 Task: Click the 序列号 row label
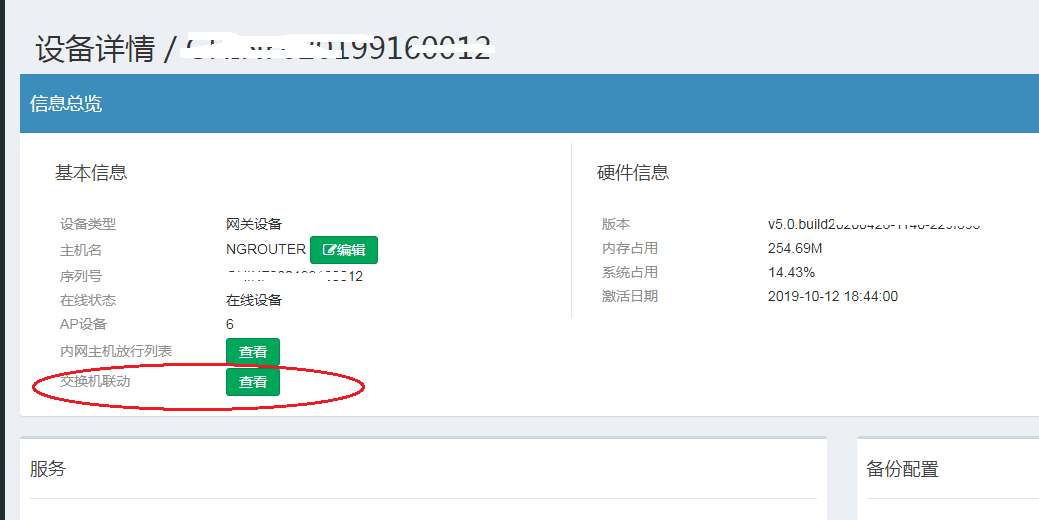click(x=81, y=276)
